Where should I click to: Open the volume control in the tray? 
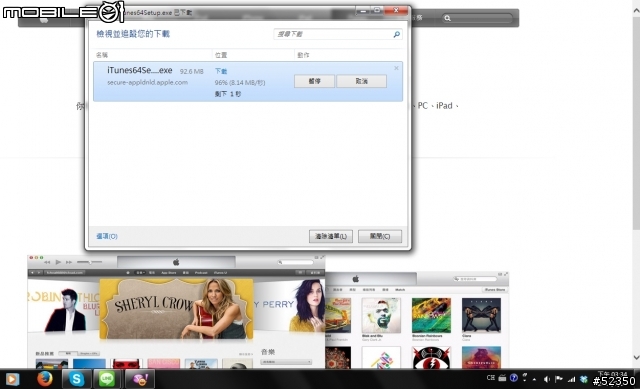click(547, 379)
